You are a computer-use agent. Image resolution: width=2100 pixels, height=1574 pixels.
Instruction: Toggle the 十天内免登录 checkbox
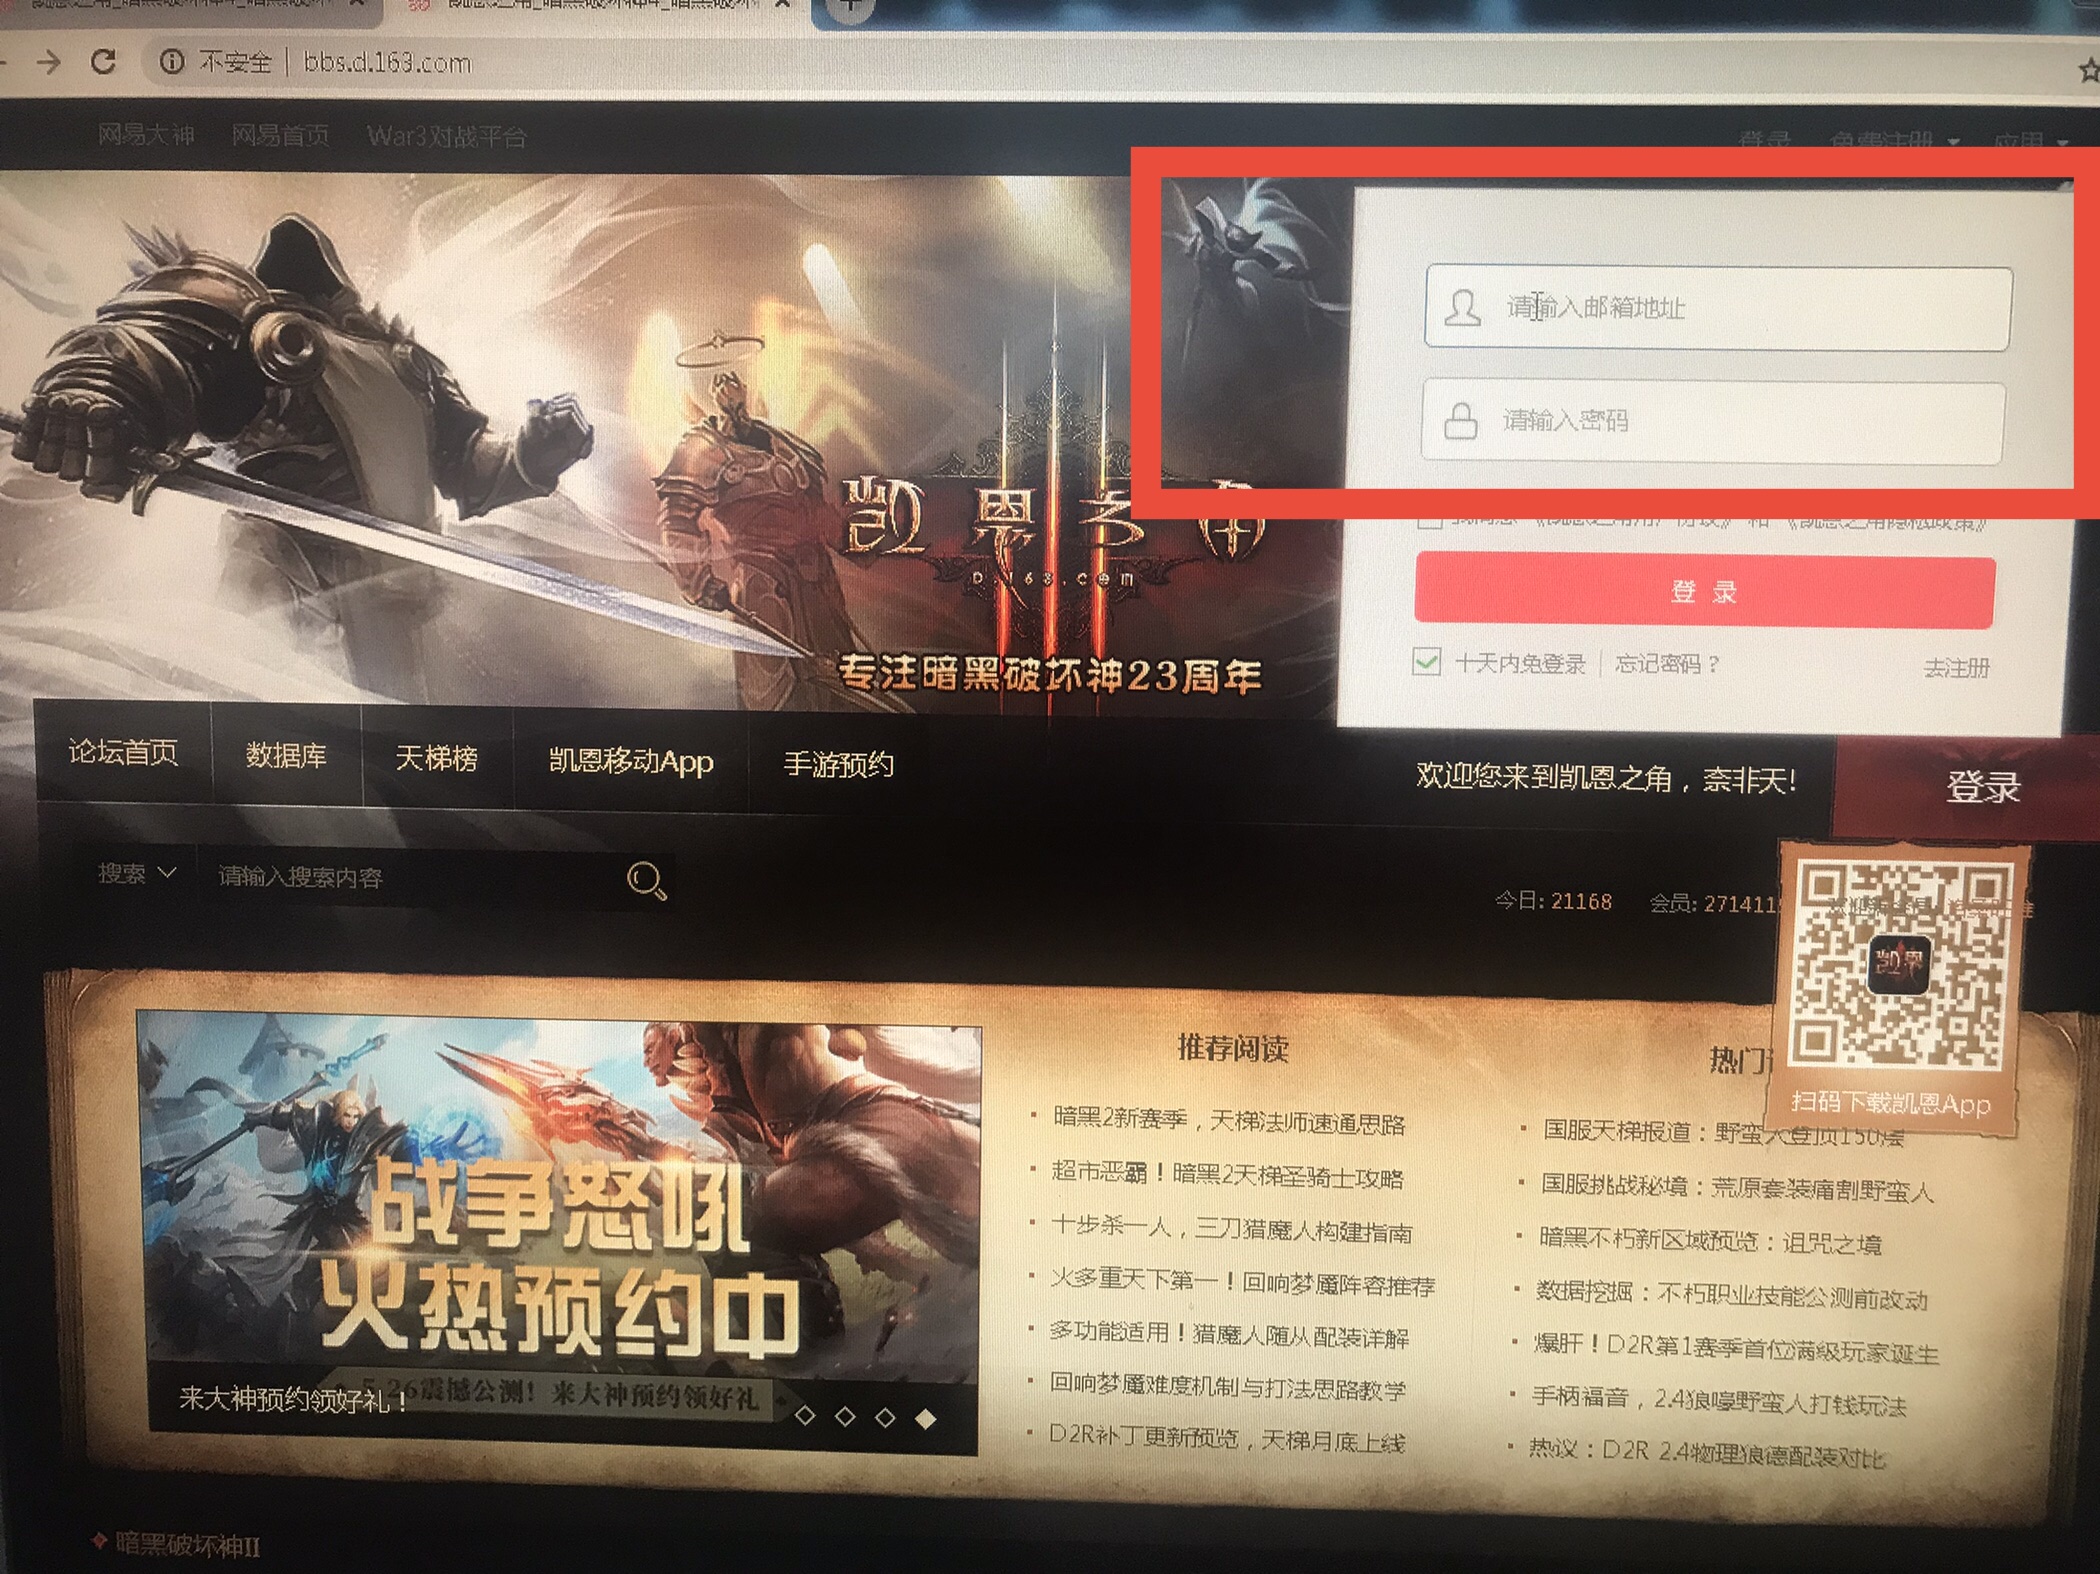click(1426, 661)
